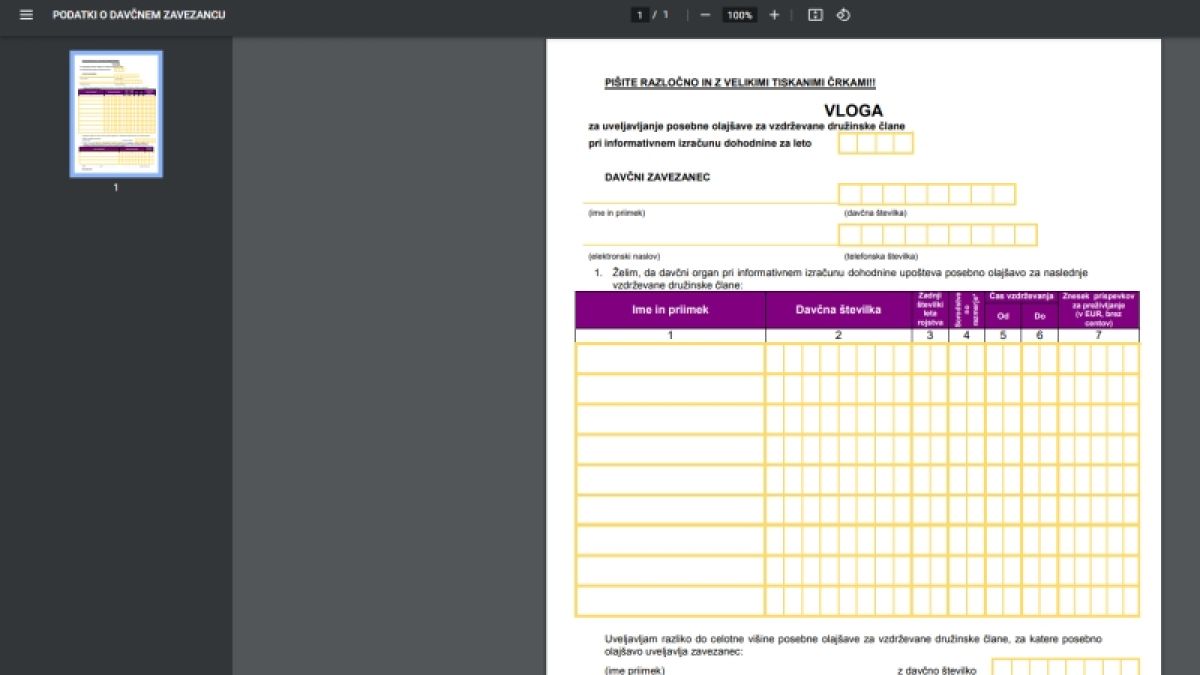Toggle the sidebar hamburger menu

(26, 15)
